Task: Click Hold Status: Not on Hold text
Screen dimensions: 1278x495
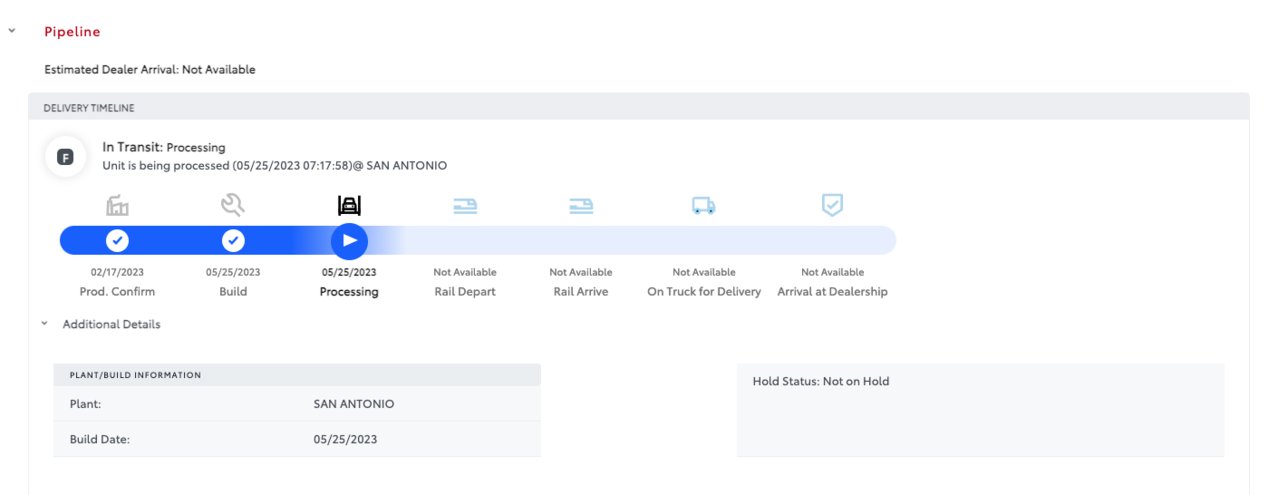Action: pos(821,381)
